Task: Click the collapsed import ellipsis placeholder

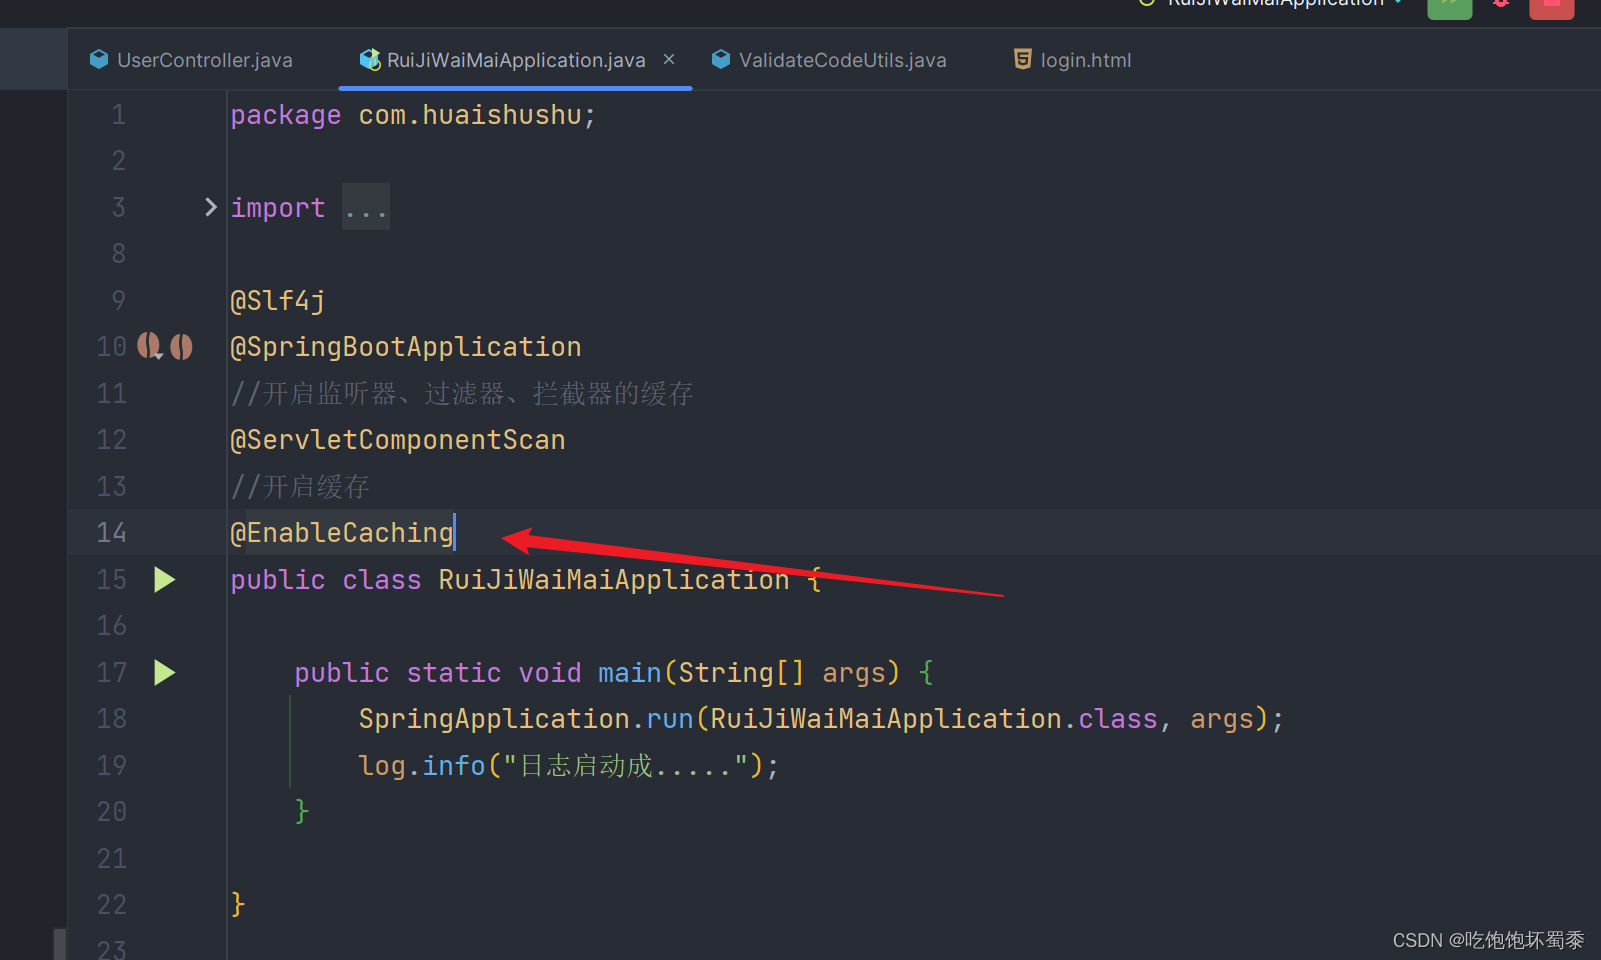Action: coord(366,207)
